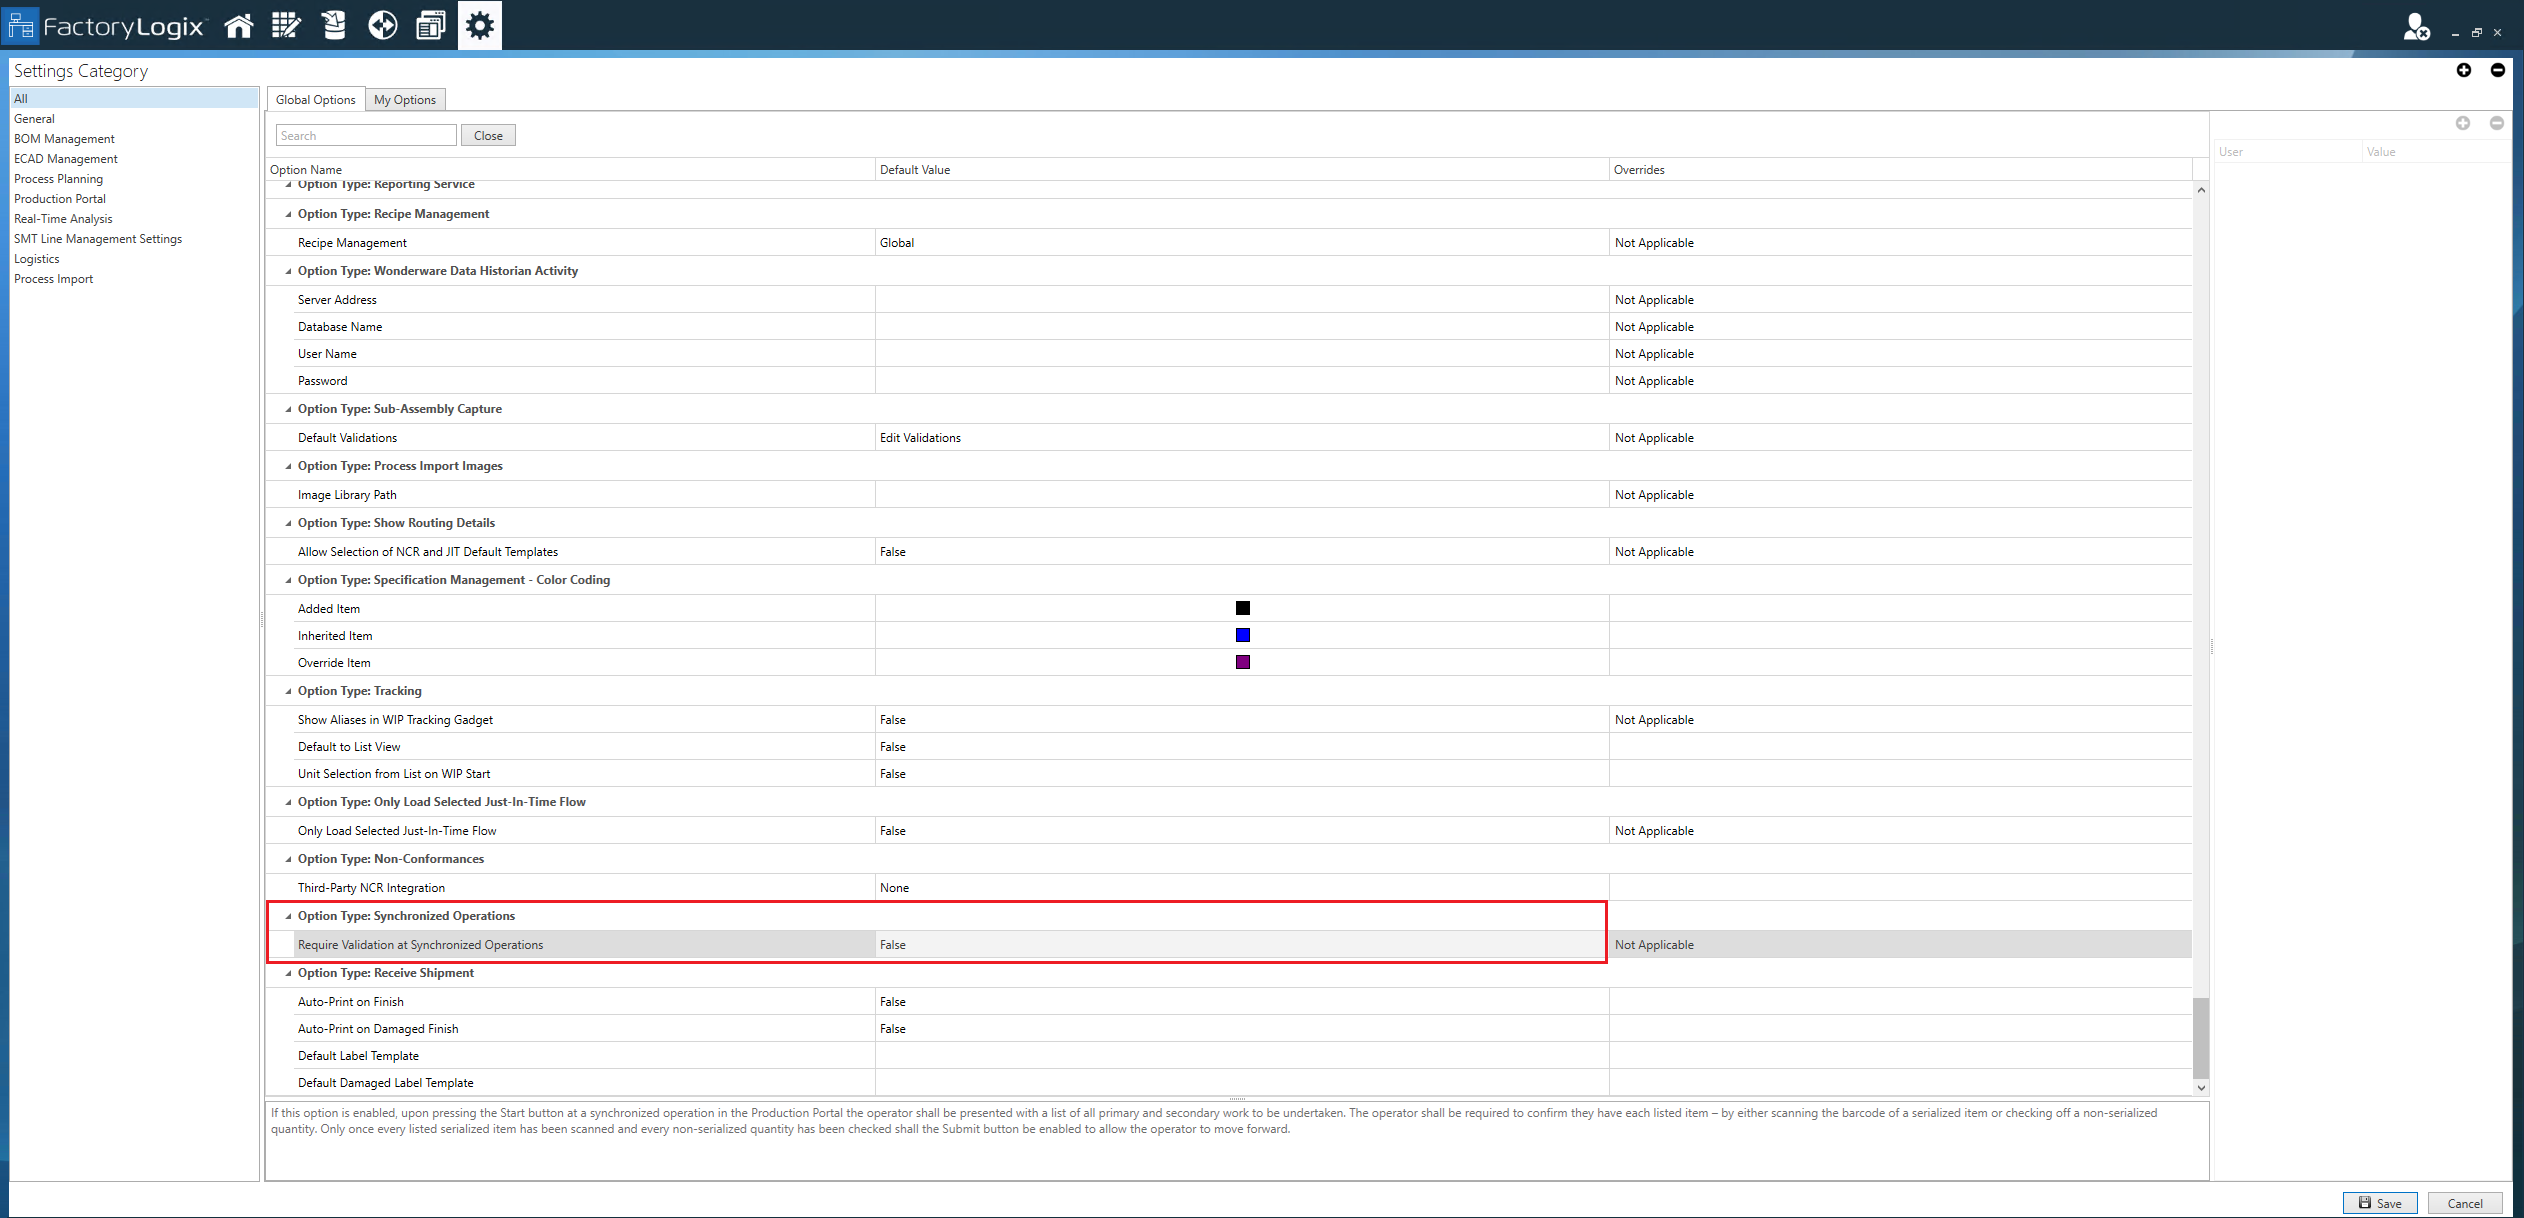This screenshot has width=2524, height=1218.
Task: Select the Process Engineering spreadsheet-pencil icon
Action: (286, 25)
